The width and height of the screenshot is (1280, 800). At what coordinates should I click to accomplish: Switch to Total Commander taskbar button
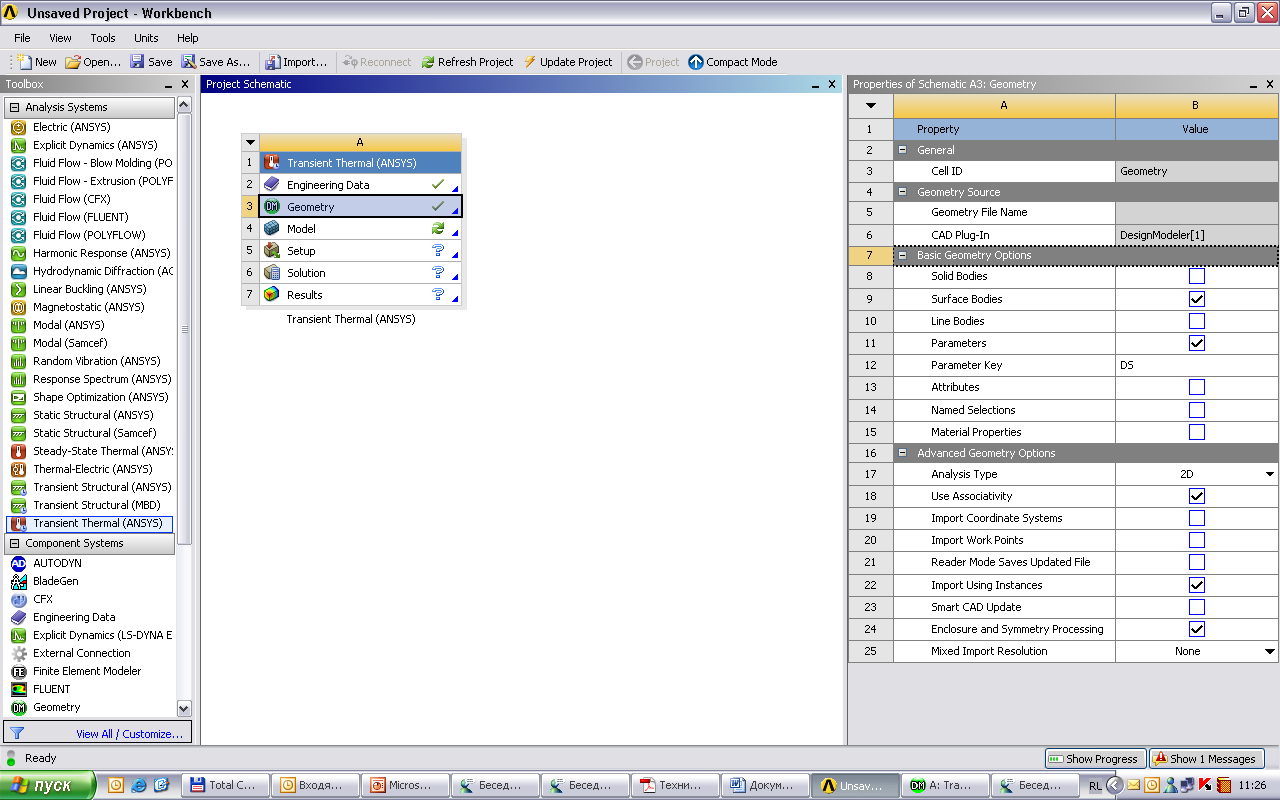[x=224, y=785]
